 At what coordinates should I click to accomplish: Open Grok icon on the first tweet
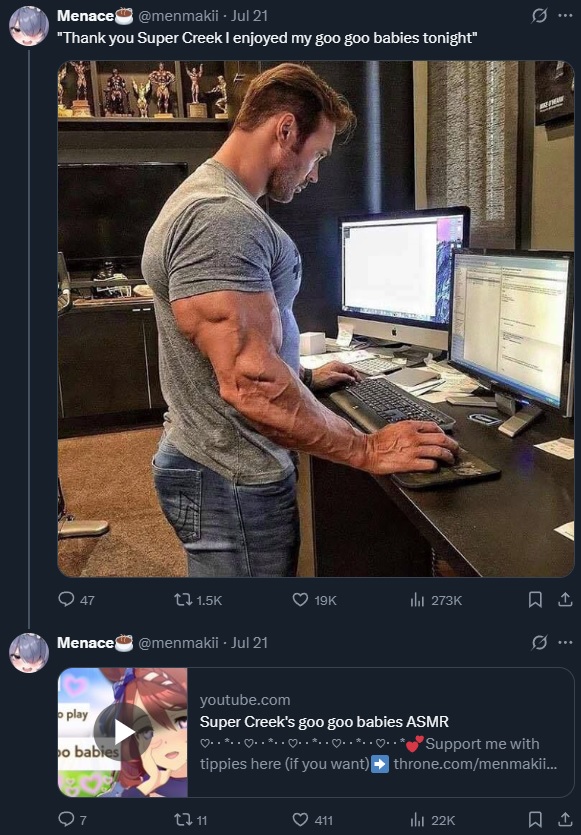[x=539, y=16]
